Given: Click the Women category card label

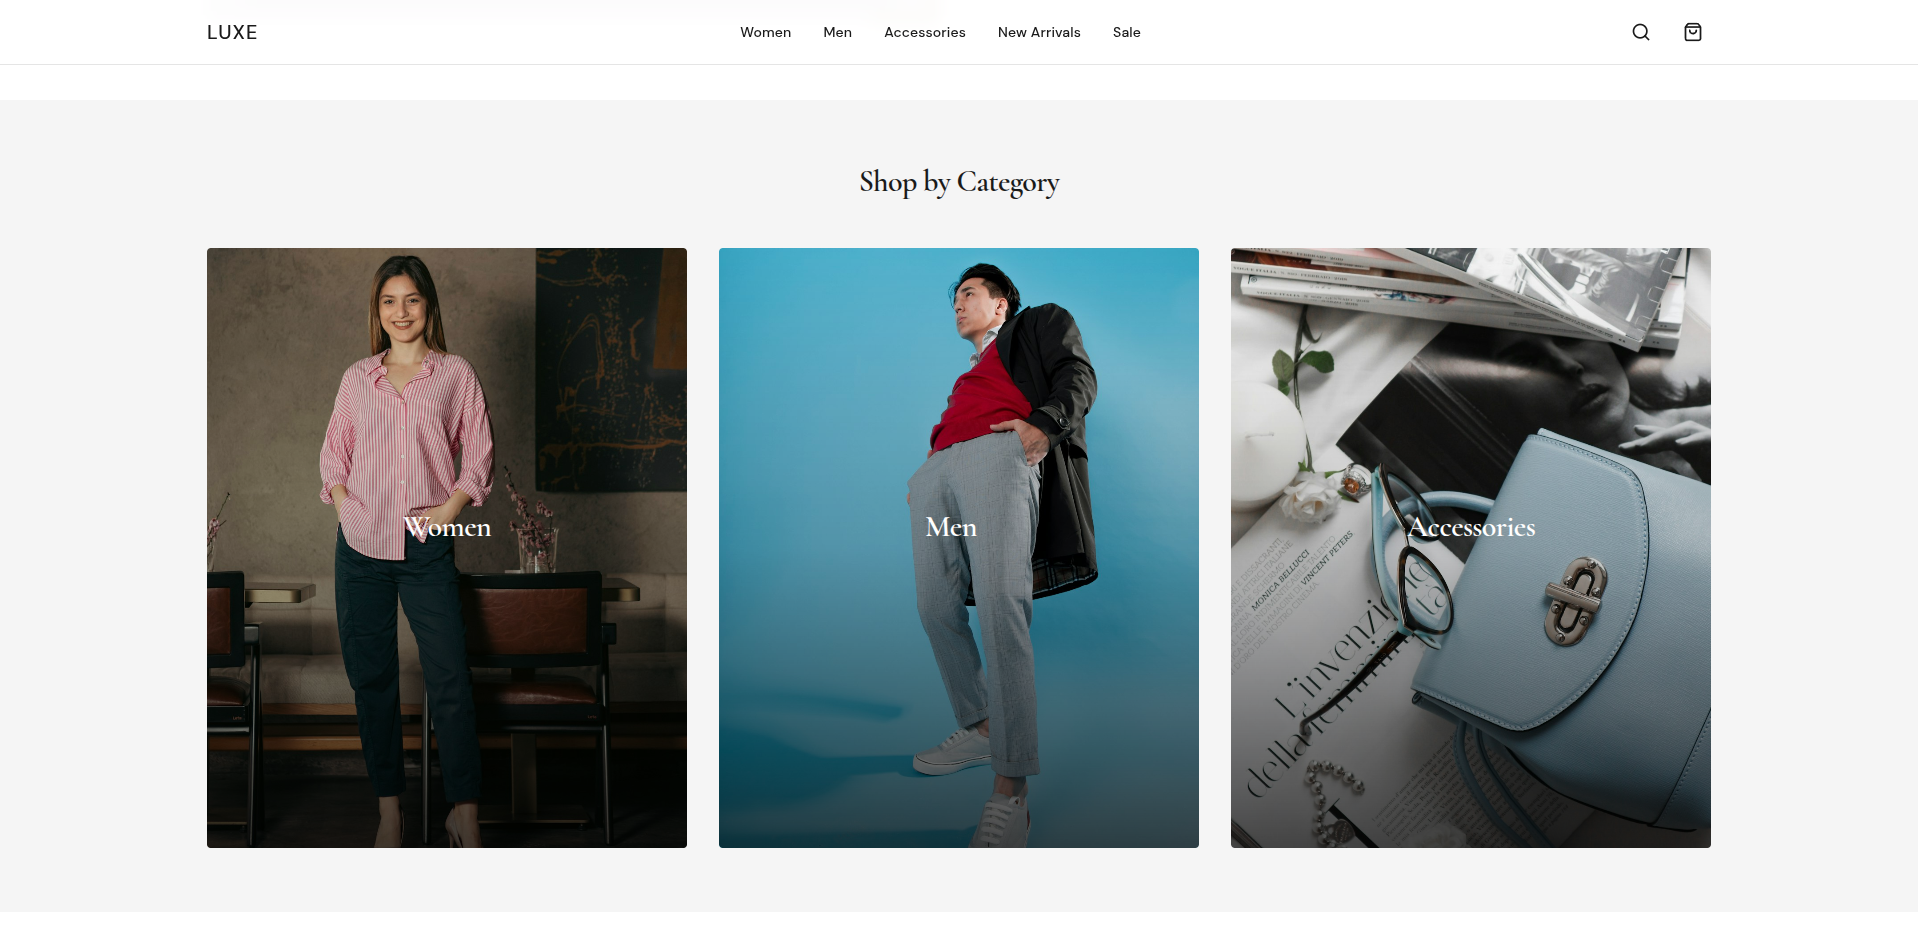Looking at the screenshot, I should coord(447,527).
